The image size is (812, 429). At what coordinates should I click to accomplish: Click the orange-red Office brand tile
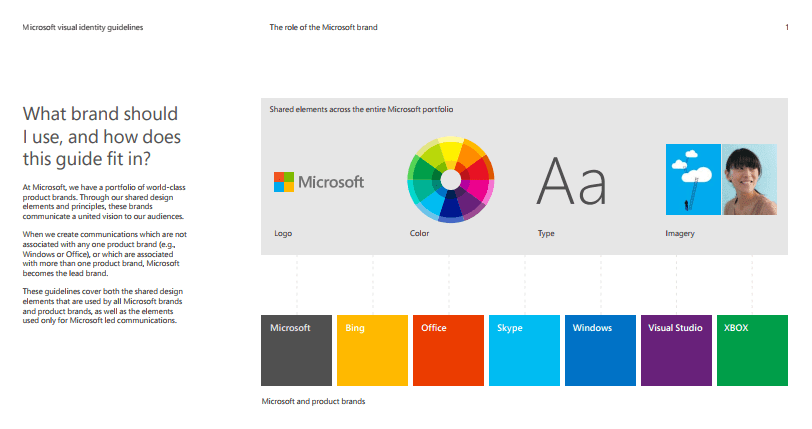tap(448, 350)
